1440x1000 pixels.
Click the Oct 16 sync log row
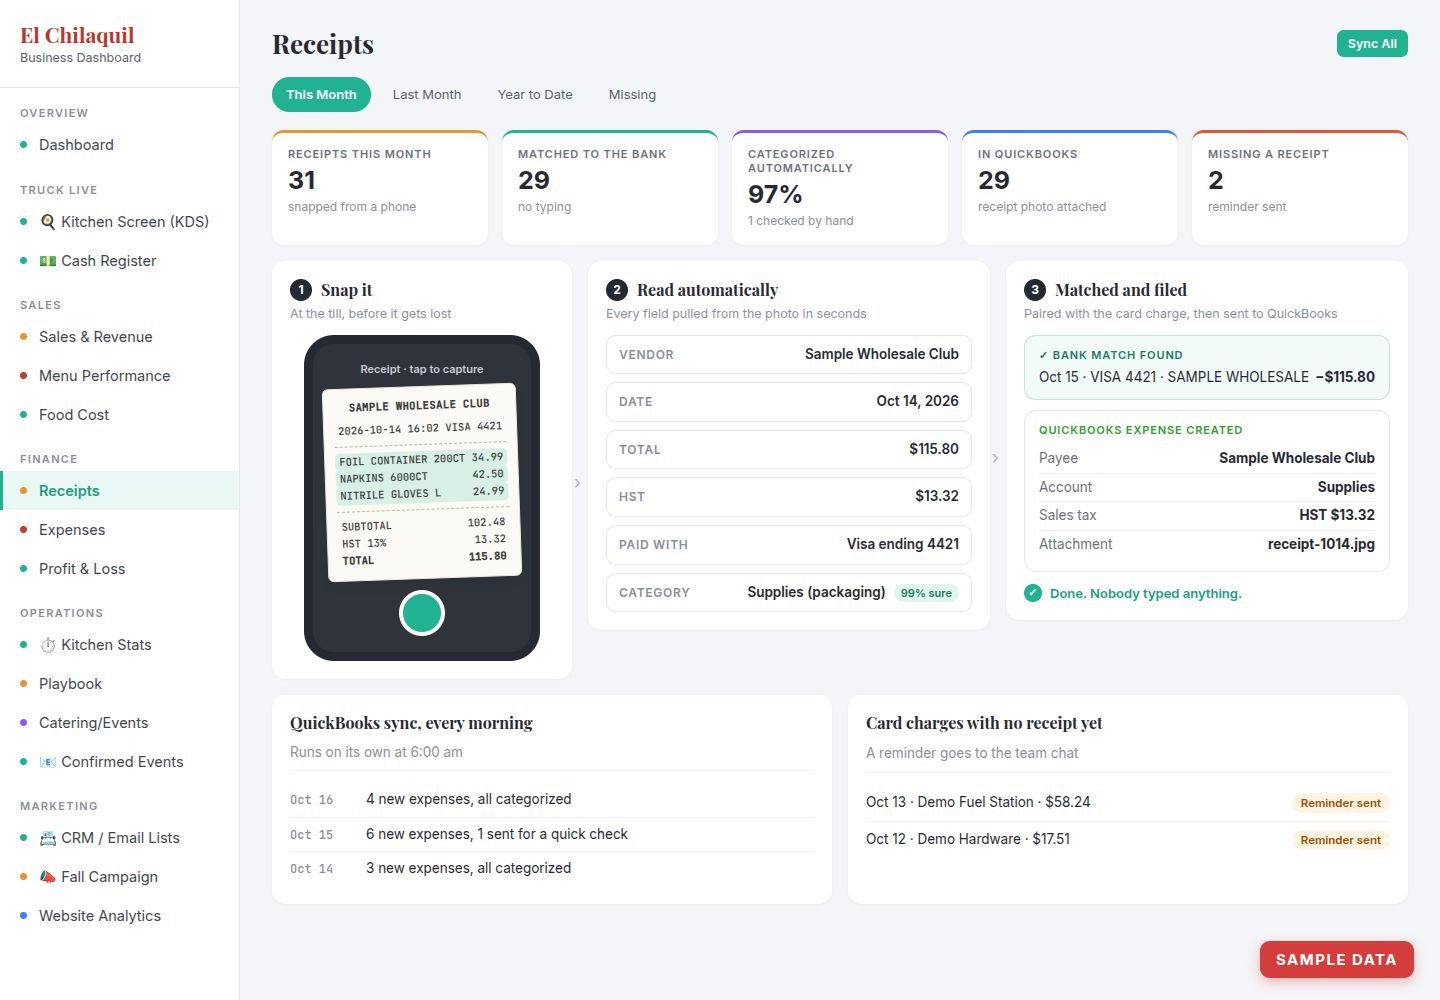tap(552, 799)
